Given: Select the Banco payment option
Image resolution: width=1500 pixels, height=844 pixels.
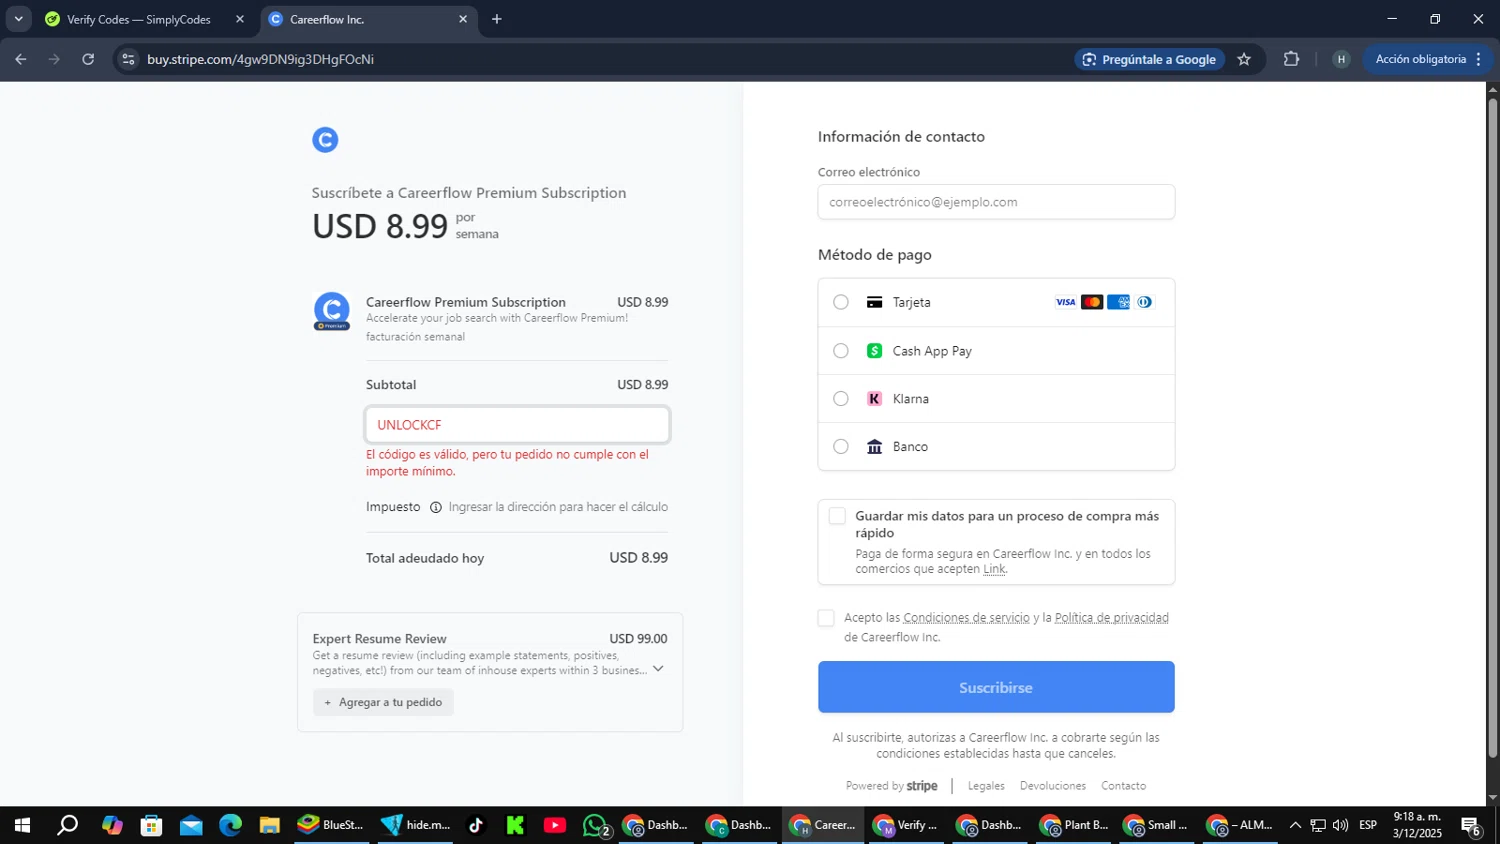Looking at the screenshot, I should tap(841, 447).
